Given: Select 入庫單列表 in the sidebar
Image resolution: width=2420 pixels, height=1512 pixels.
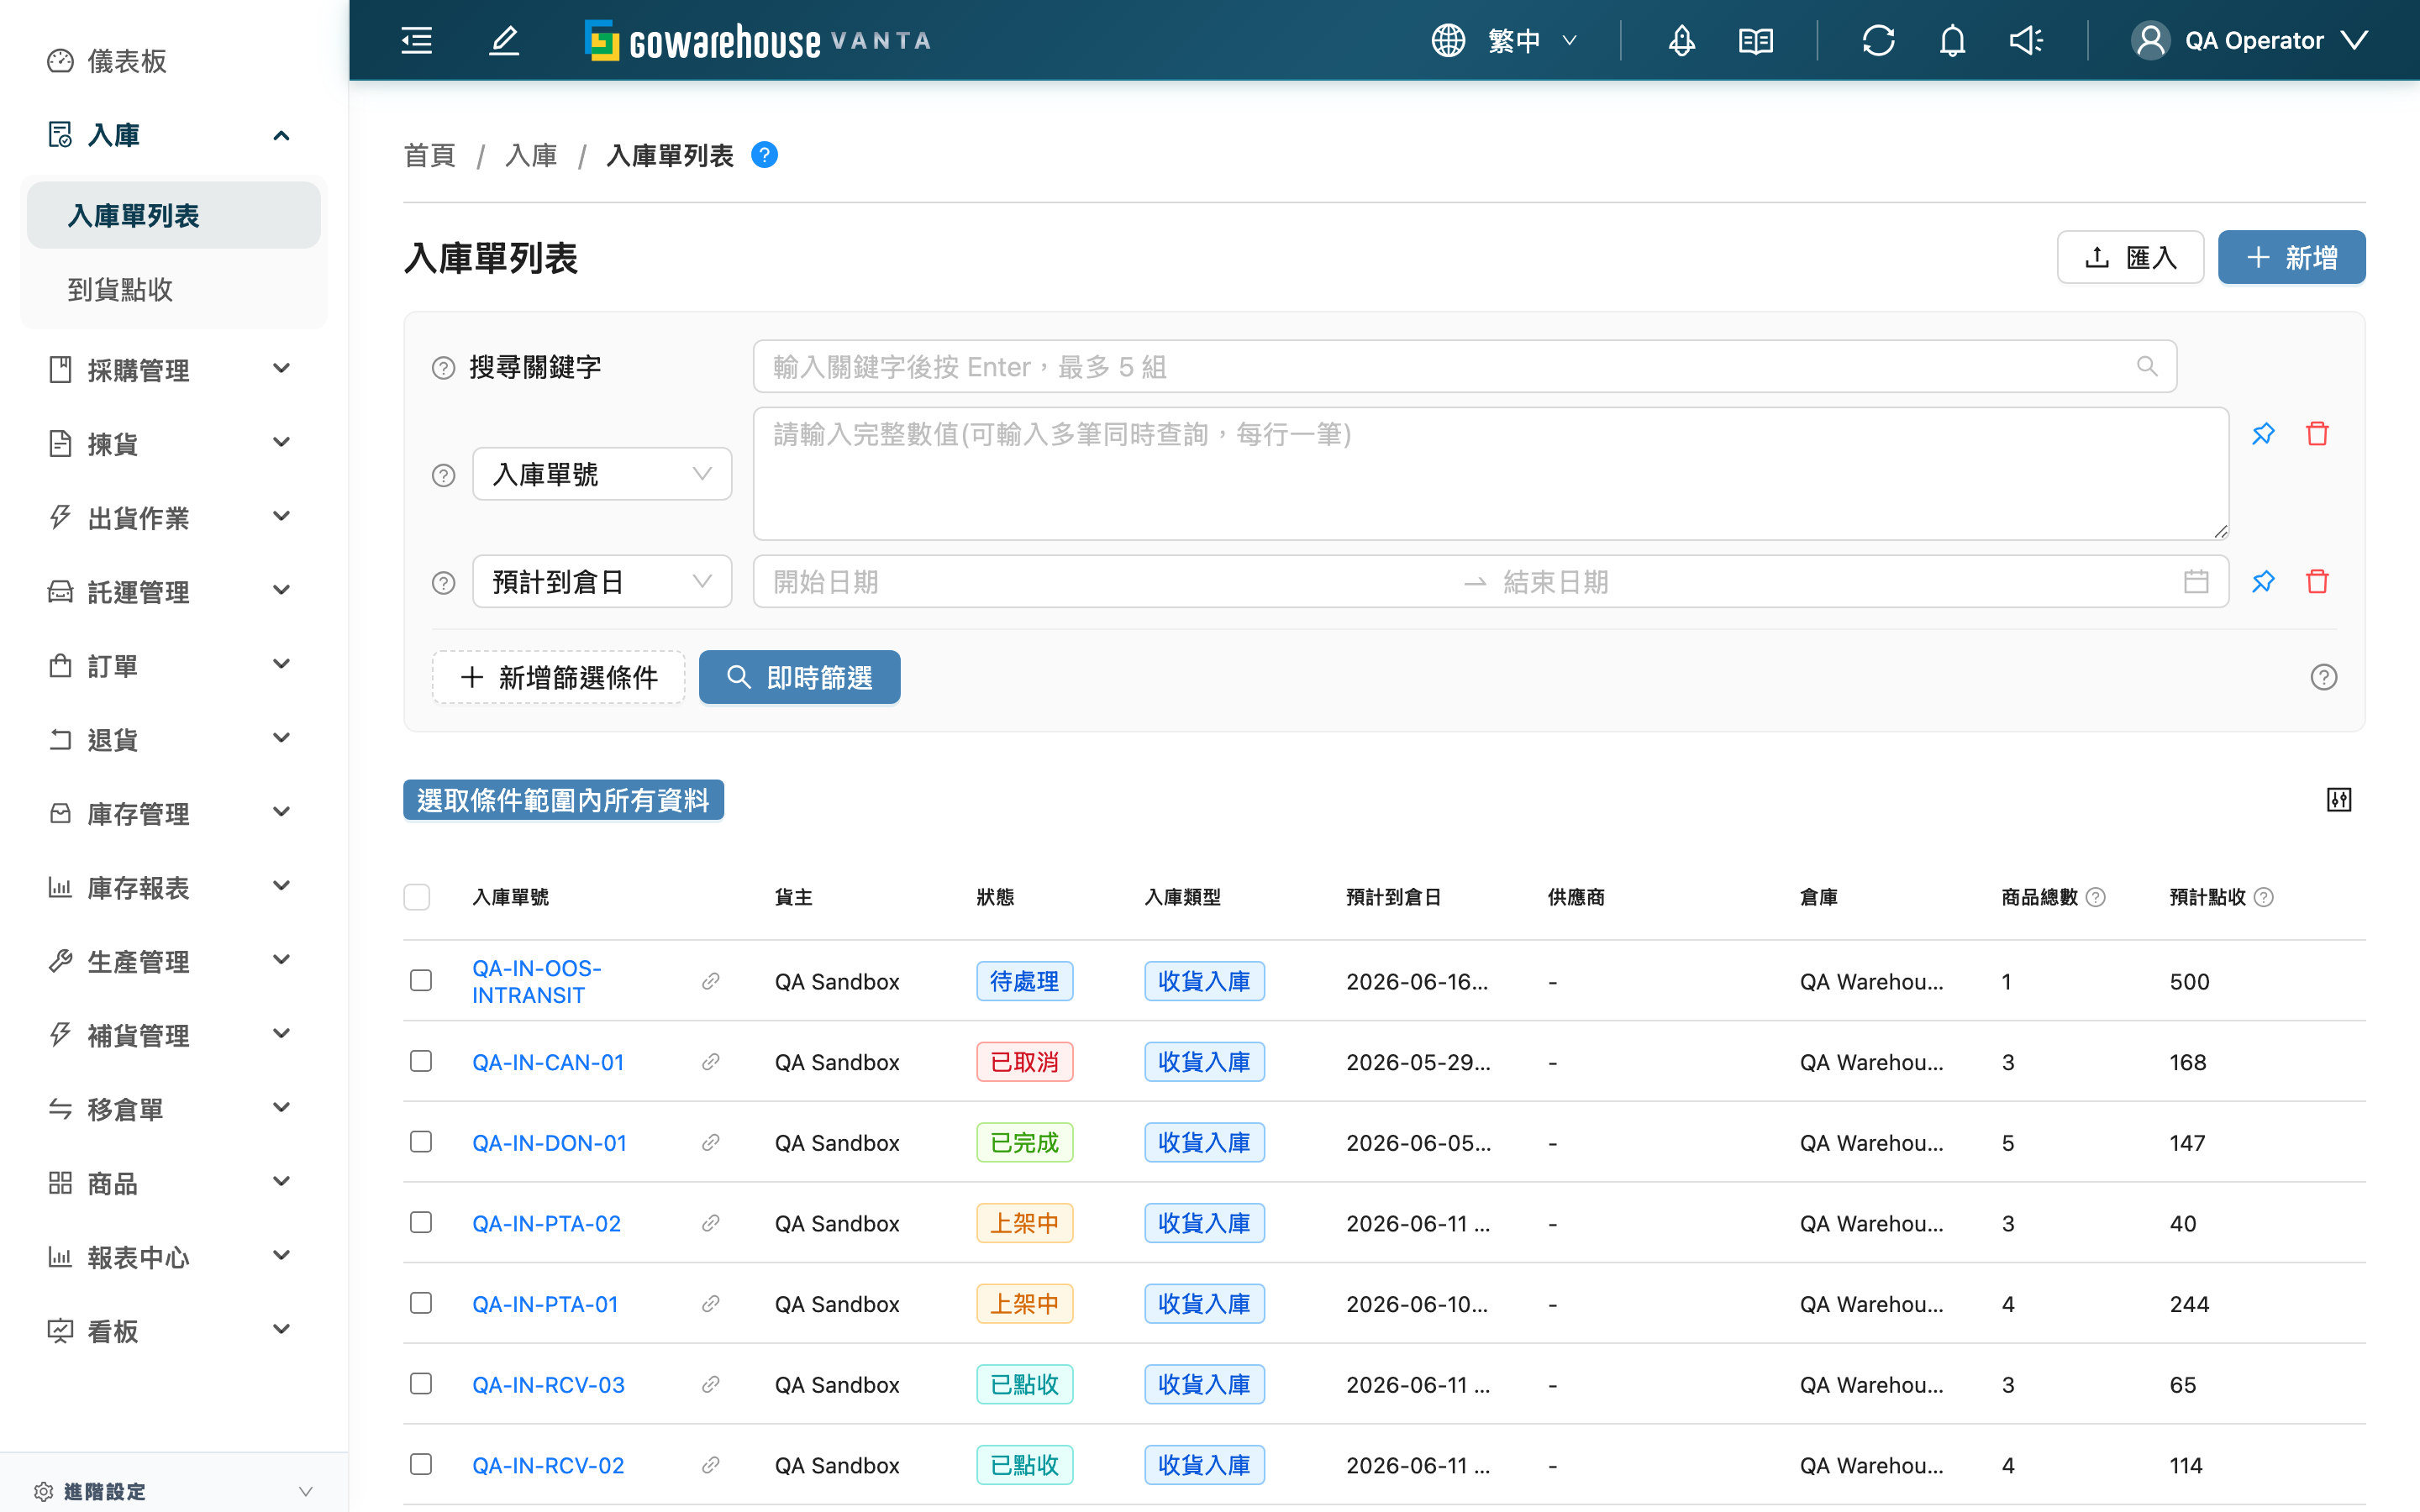Looking at the screenshot, I should point(174,215).
